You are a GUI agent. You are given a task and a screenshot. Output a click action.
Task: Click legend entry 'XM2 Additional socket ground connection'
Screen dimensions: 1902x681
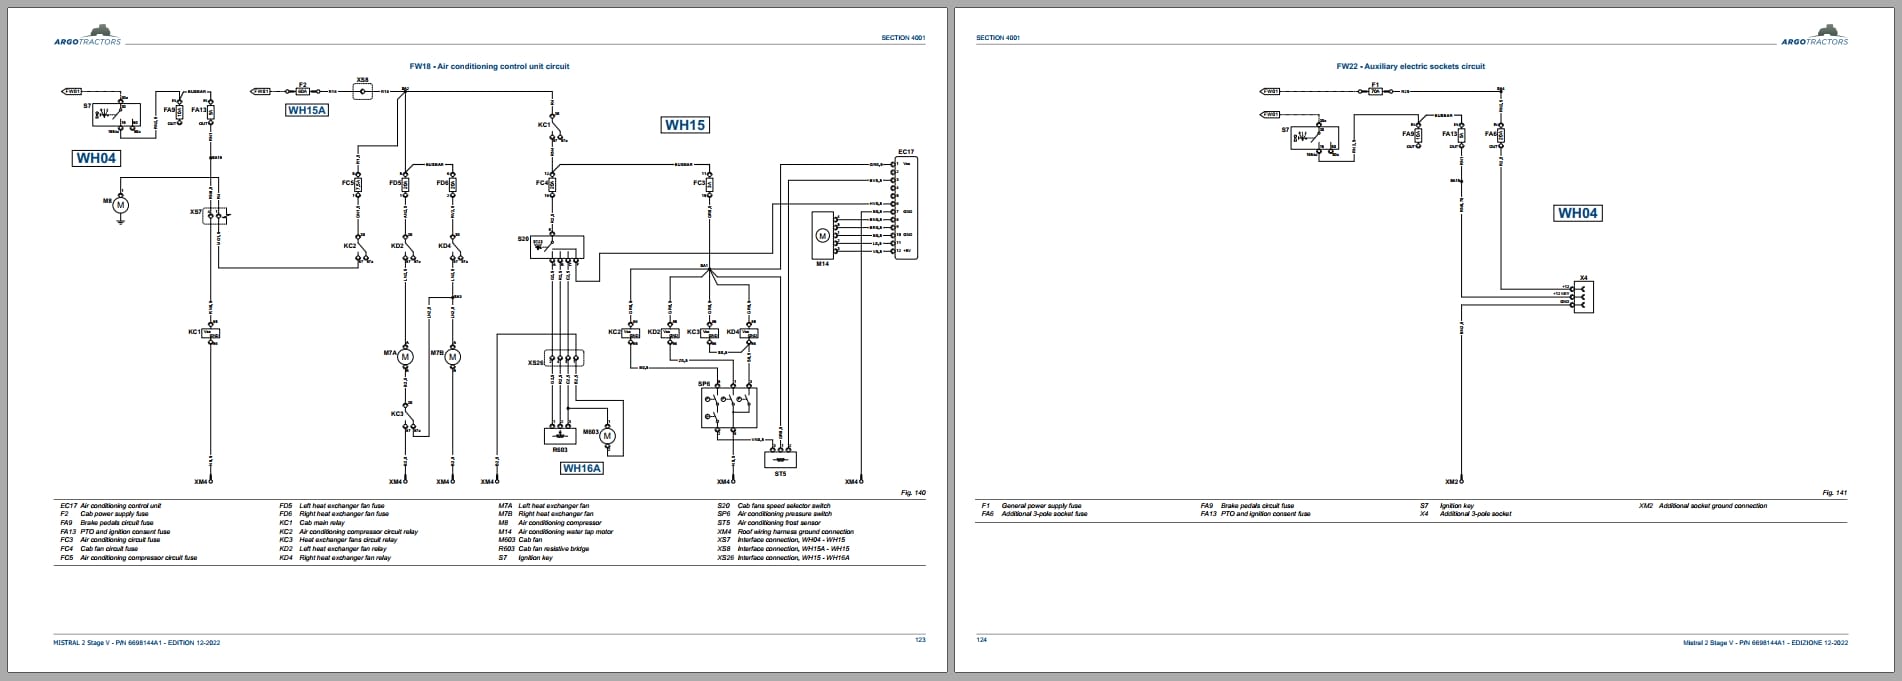tap(1703, 506)
